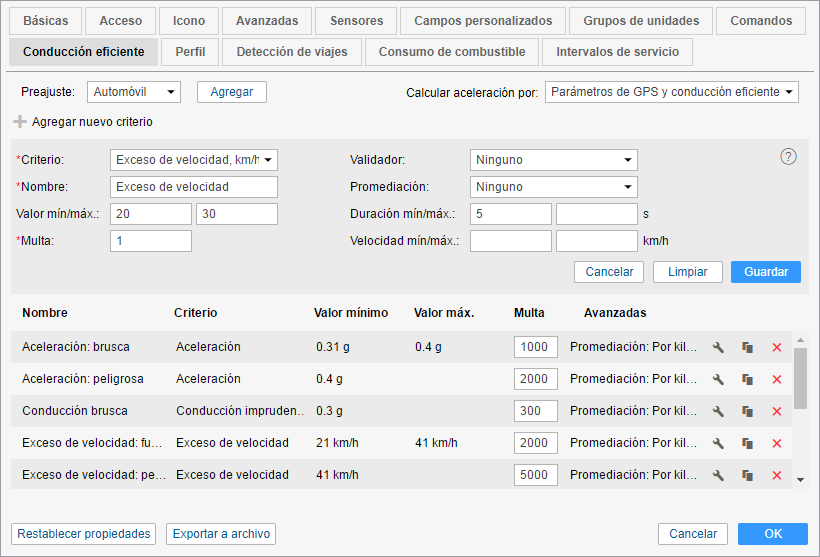Copy the 'Conducción brusca' criterion row

[747, 412]
